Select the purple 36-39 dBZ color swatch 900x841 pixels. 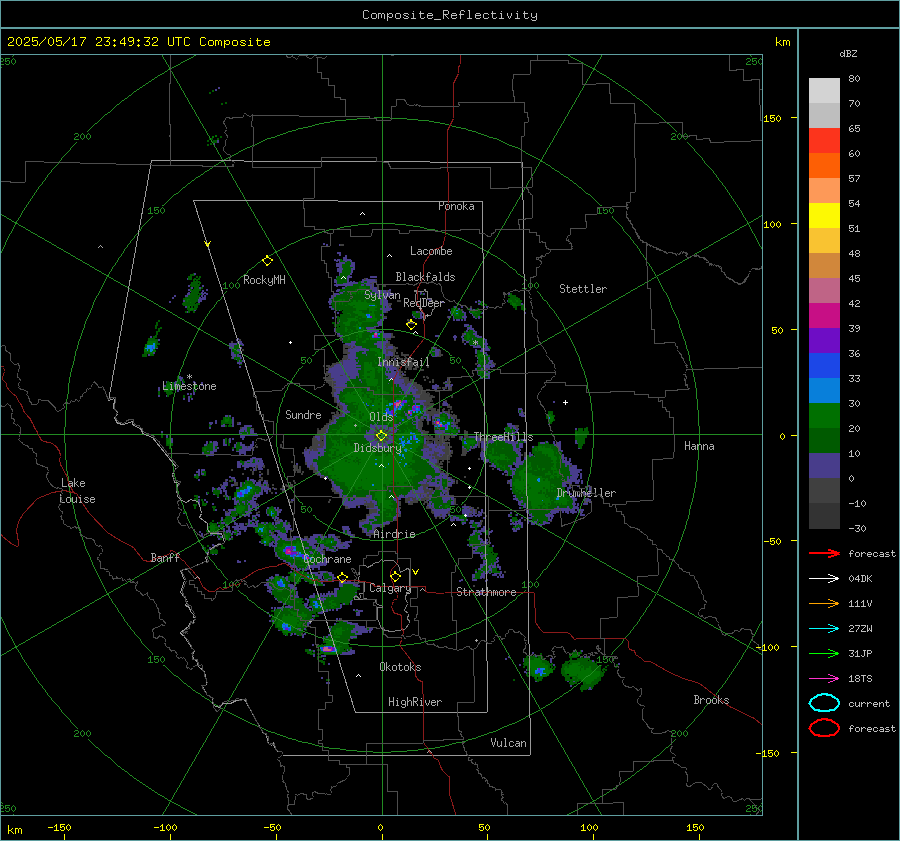coord(824,341)
